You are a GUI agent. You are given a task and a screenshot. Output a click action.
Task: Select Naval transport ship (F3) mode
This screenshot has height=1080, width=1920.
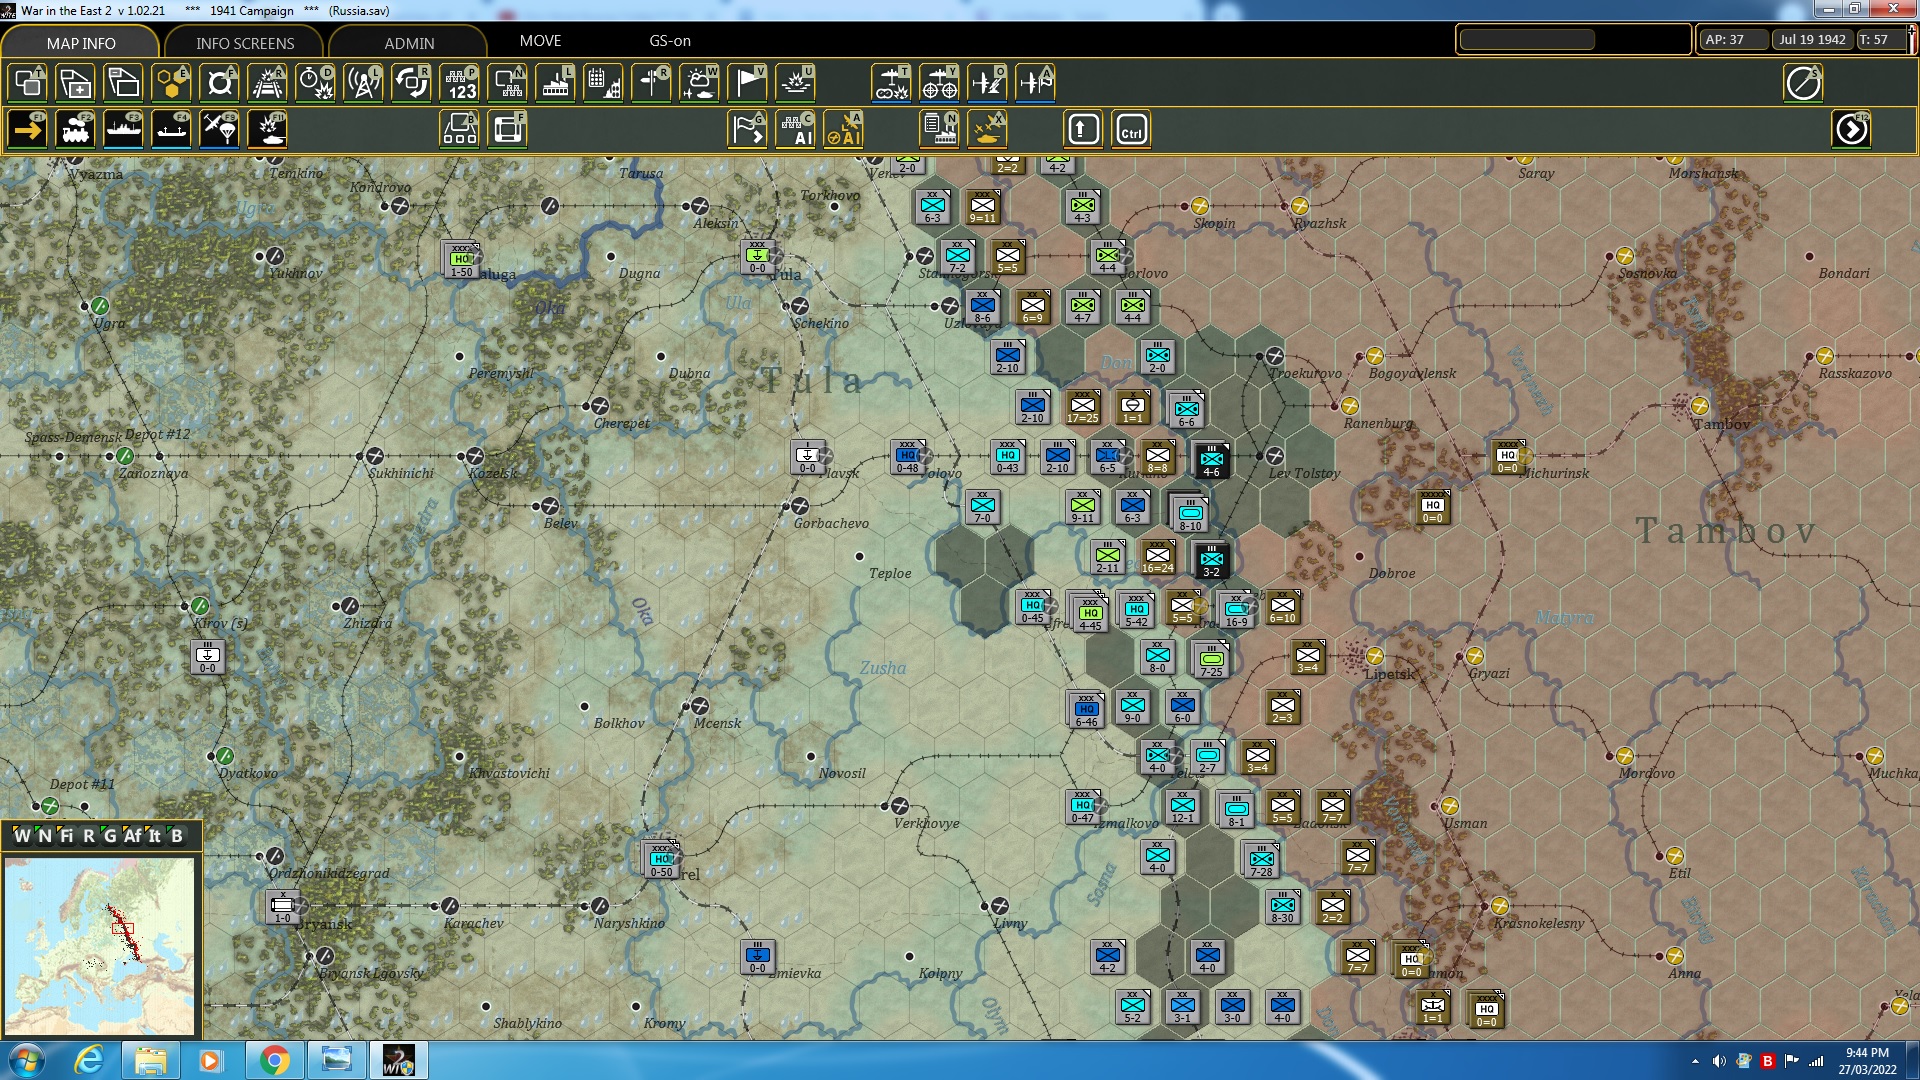click(x=123, y=130)
